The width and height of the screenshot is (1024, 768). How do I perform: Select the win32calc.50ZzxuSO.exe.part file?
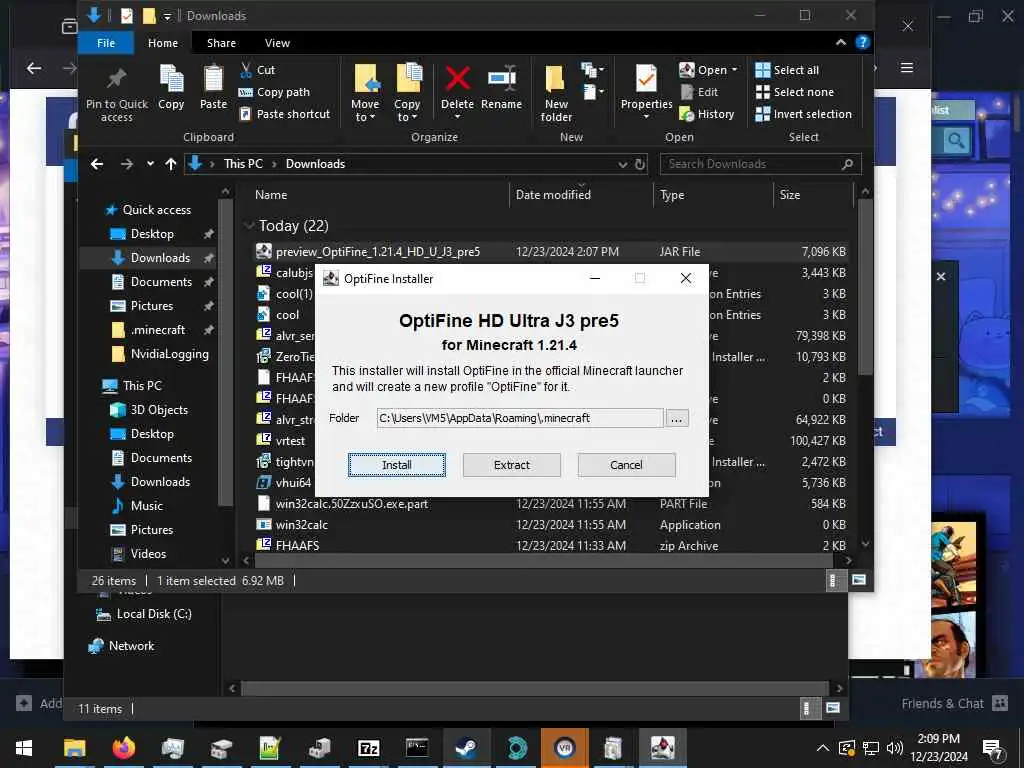click(351, 504)
